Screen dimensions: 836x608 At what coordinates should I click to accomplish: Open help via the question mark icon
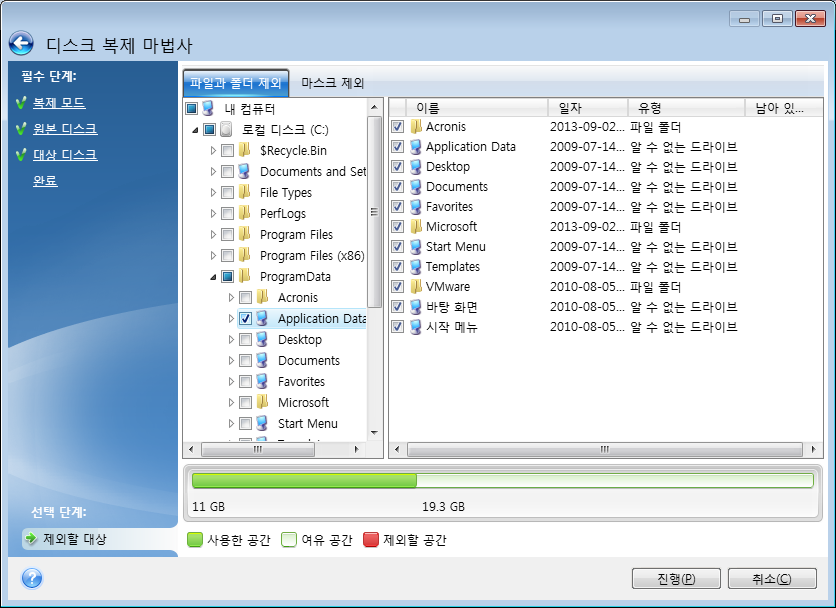coord(32,578)
